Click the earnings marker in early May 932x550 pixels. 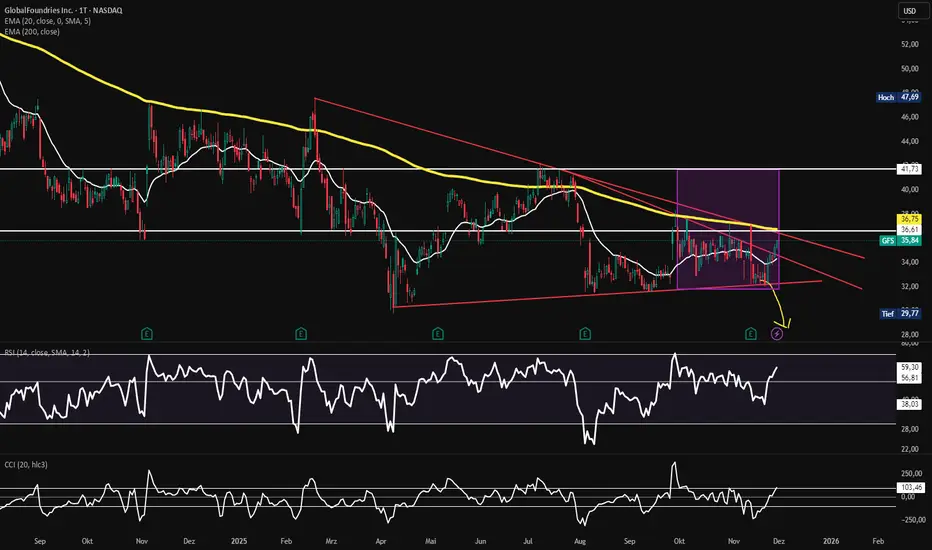tap(437, 334)
